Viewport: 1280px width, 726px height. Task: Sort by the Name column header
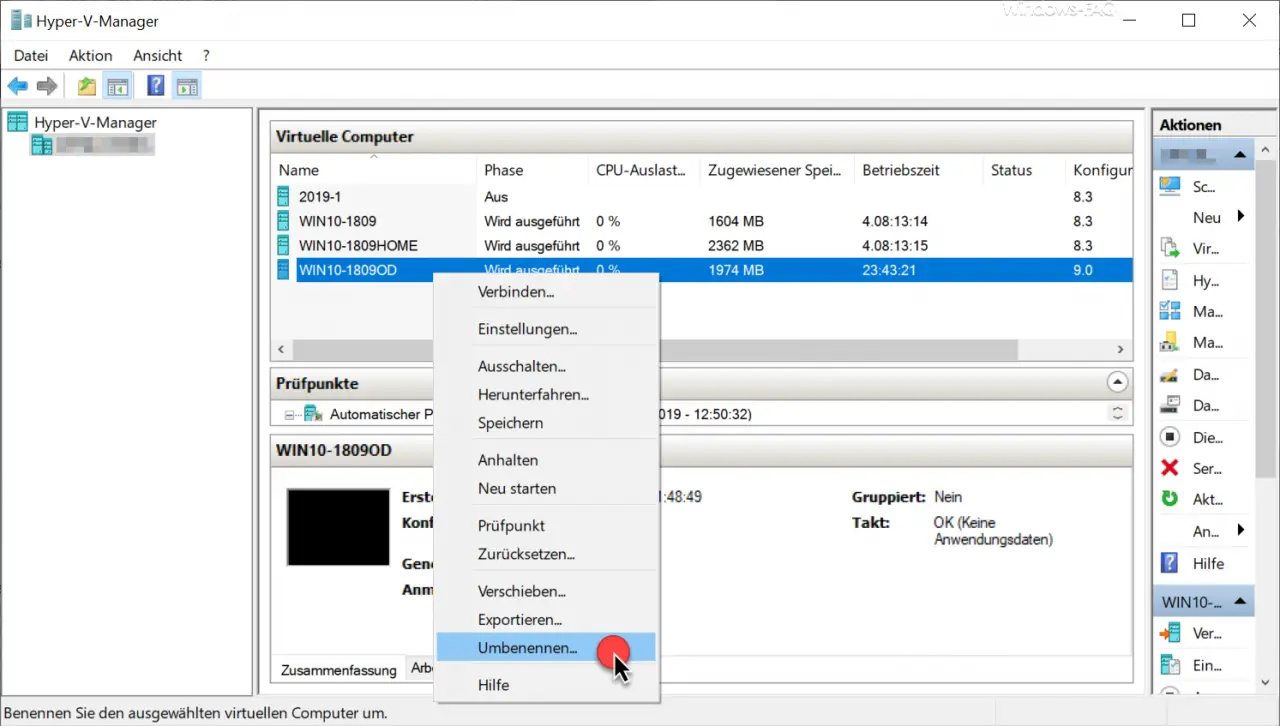pyautogui.click(x=374, y=170)
